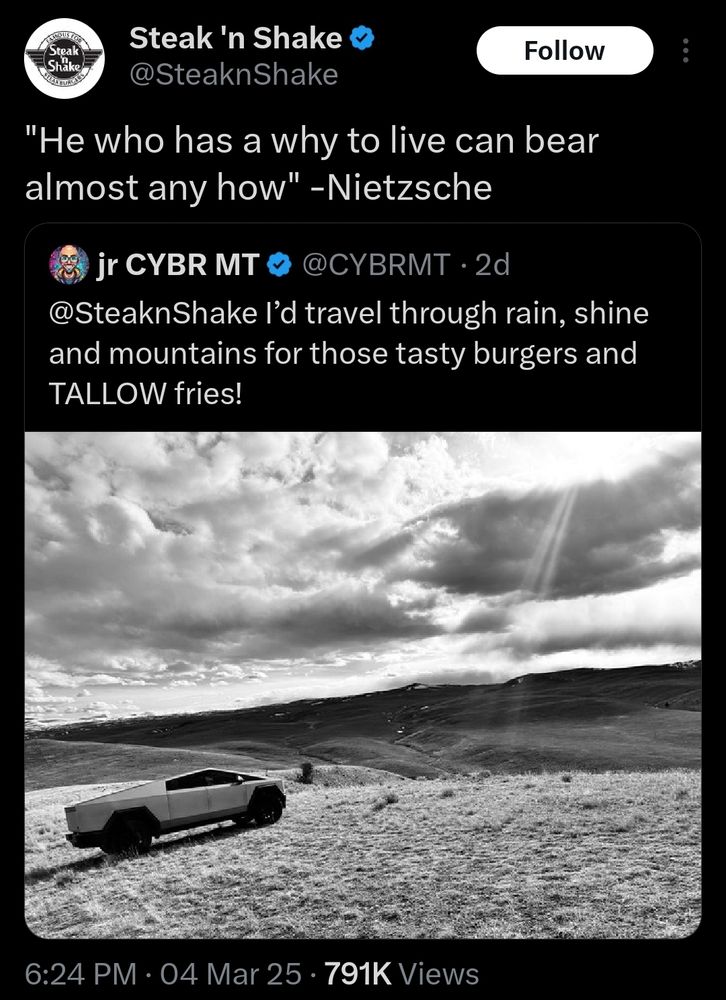Click @SteaknShake mention in quoted tweet text
Screen dimensions: 726x1000
(152, 313)
